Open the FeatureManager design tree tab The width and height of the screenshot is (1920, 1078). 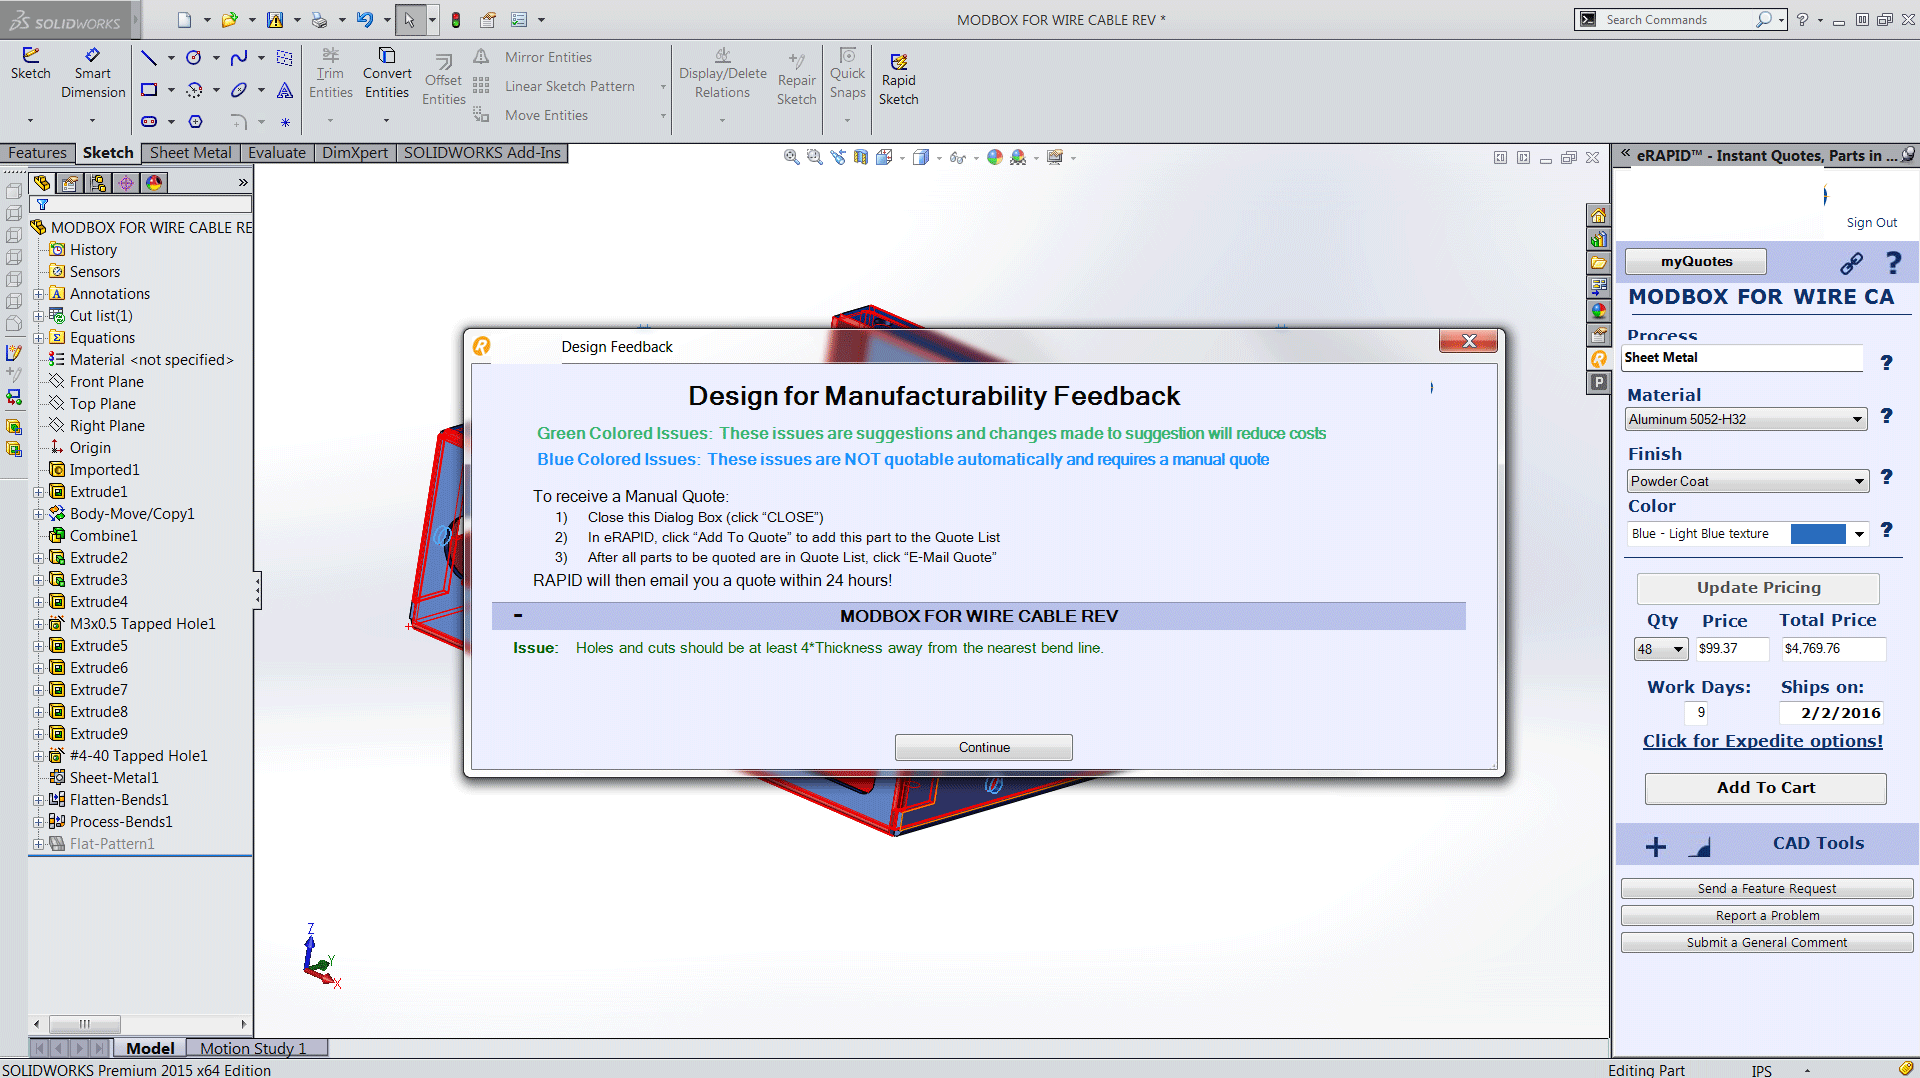tap(42, 183)
